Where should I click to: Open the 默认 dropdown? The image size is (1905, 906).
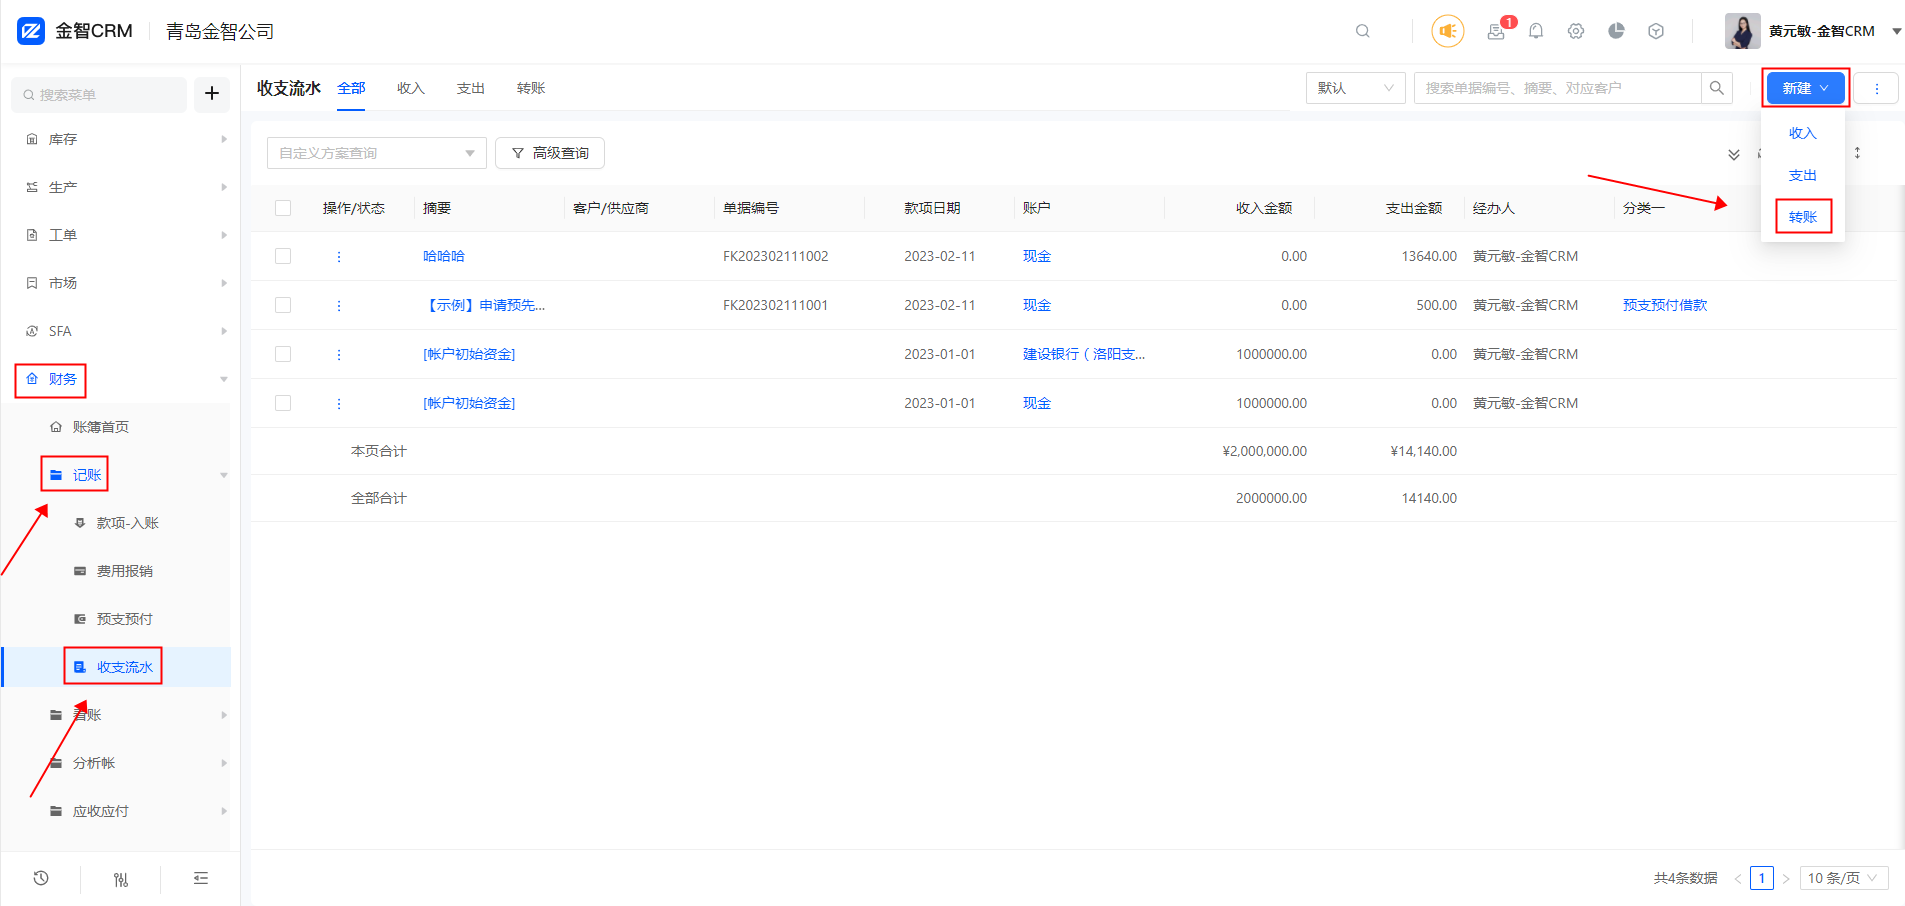click(x=1356, y=88)
